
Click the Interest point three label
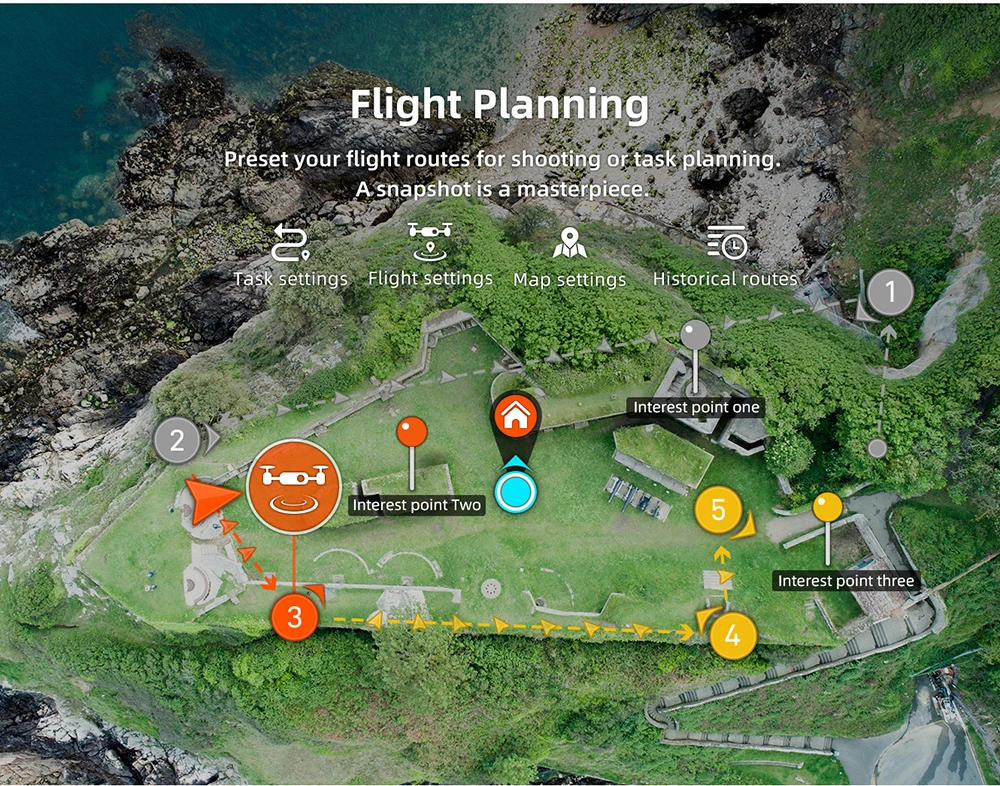point(846,581)
